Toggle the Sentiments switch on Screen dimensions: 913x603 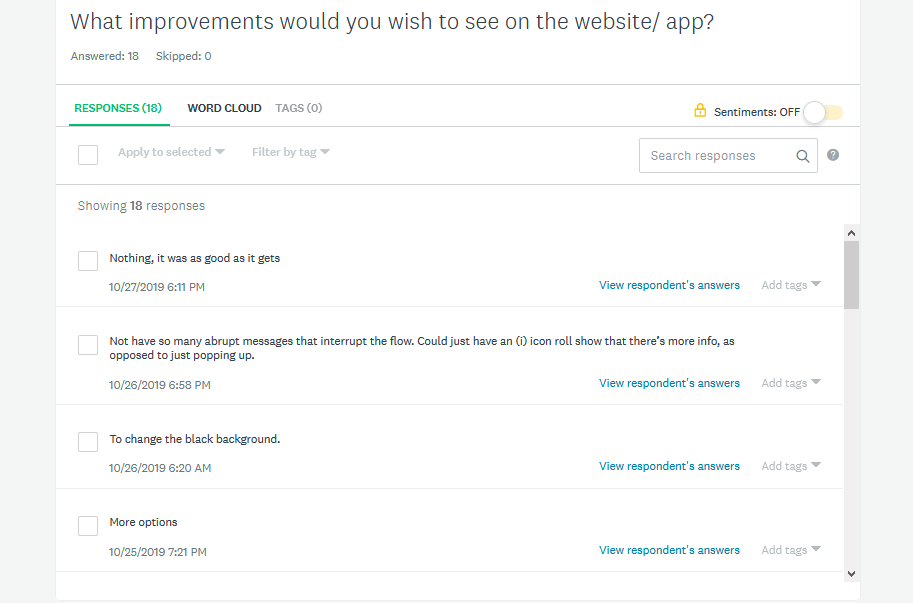[x=823, y=112]
